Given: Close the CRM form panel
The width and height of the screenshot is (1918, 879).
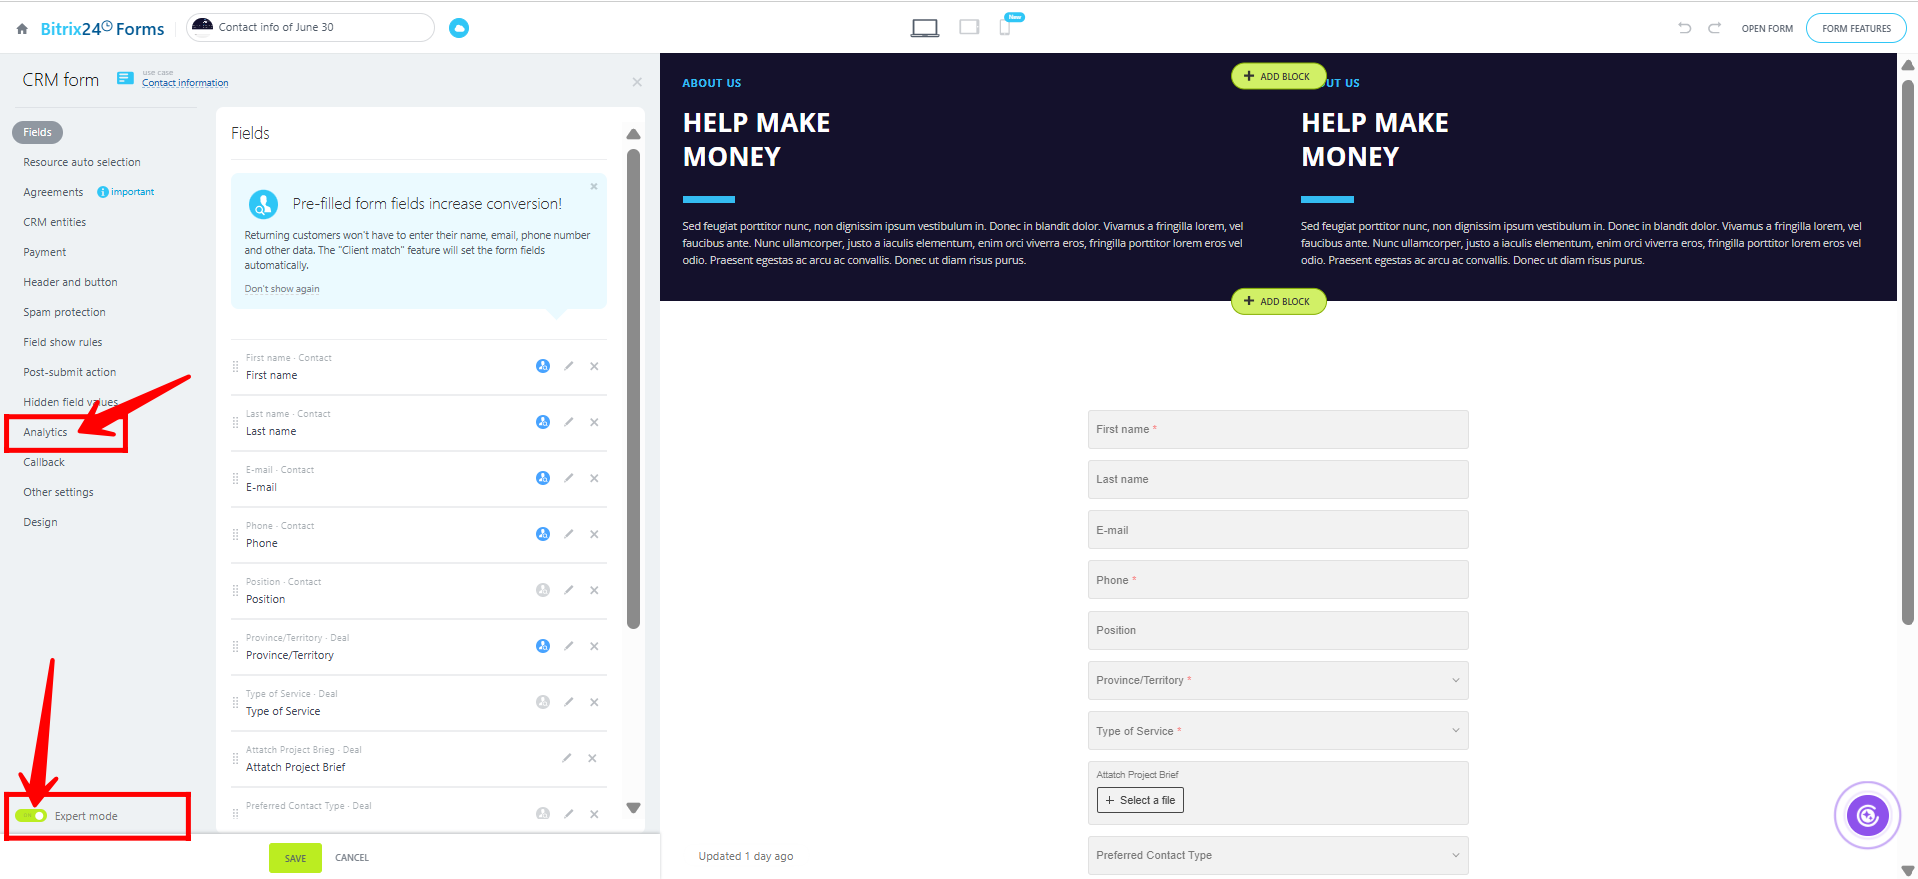Looking at the screenshot, I should point(637,82).
